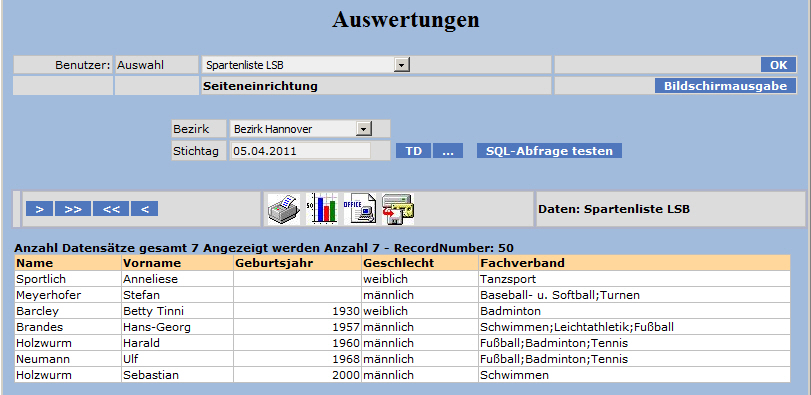
Task: Click the Anneliese first name cell
Action: pos(177,279)
